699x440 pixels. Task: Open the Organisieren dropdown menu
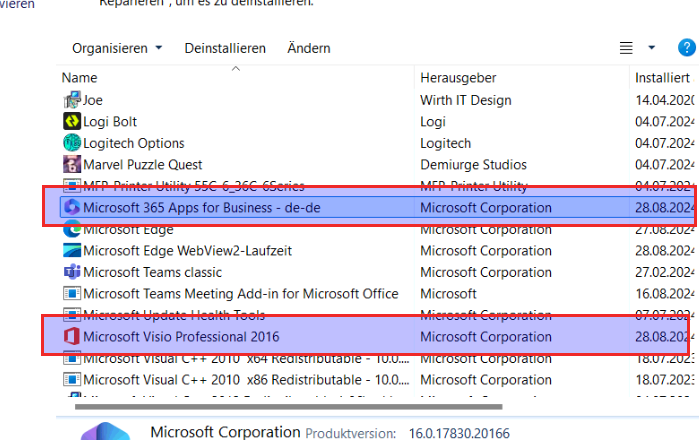click(116, 48)
